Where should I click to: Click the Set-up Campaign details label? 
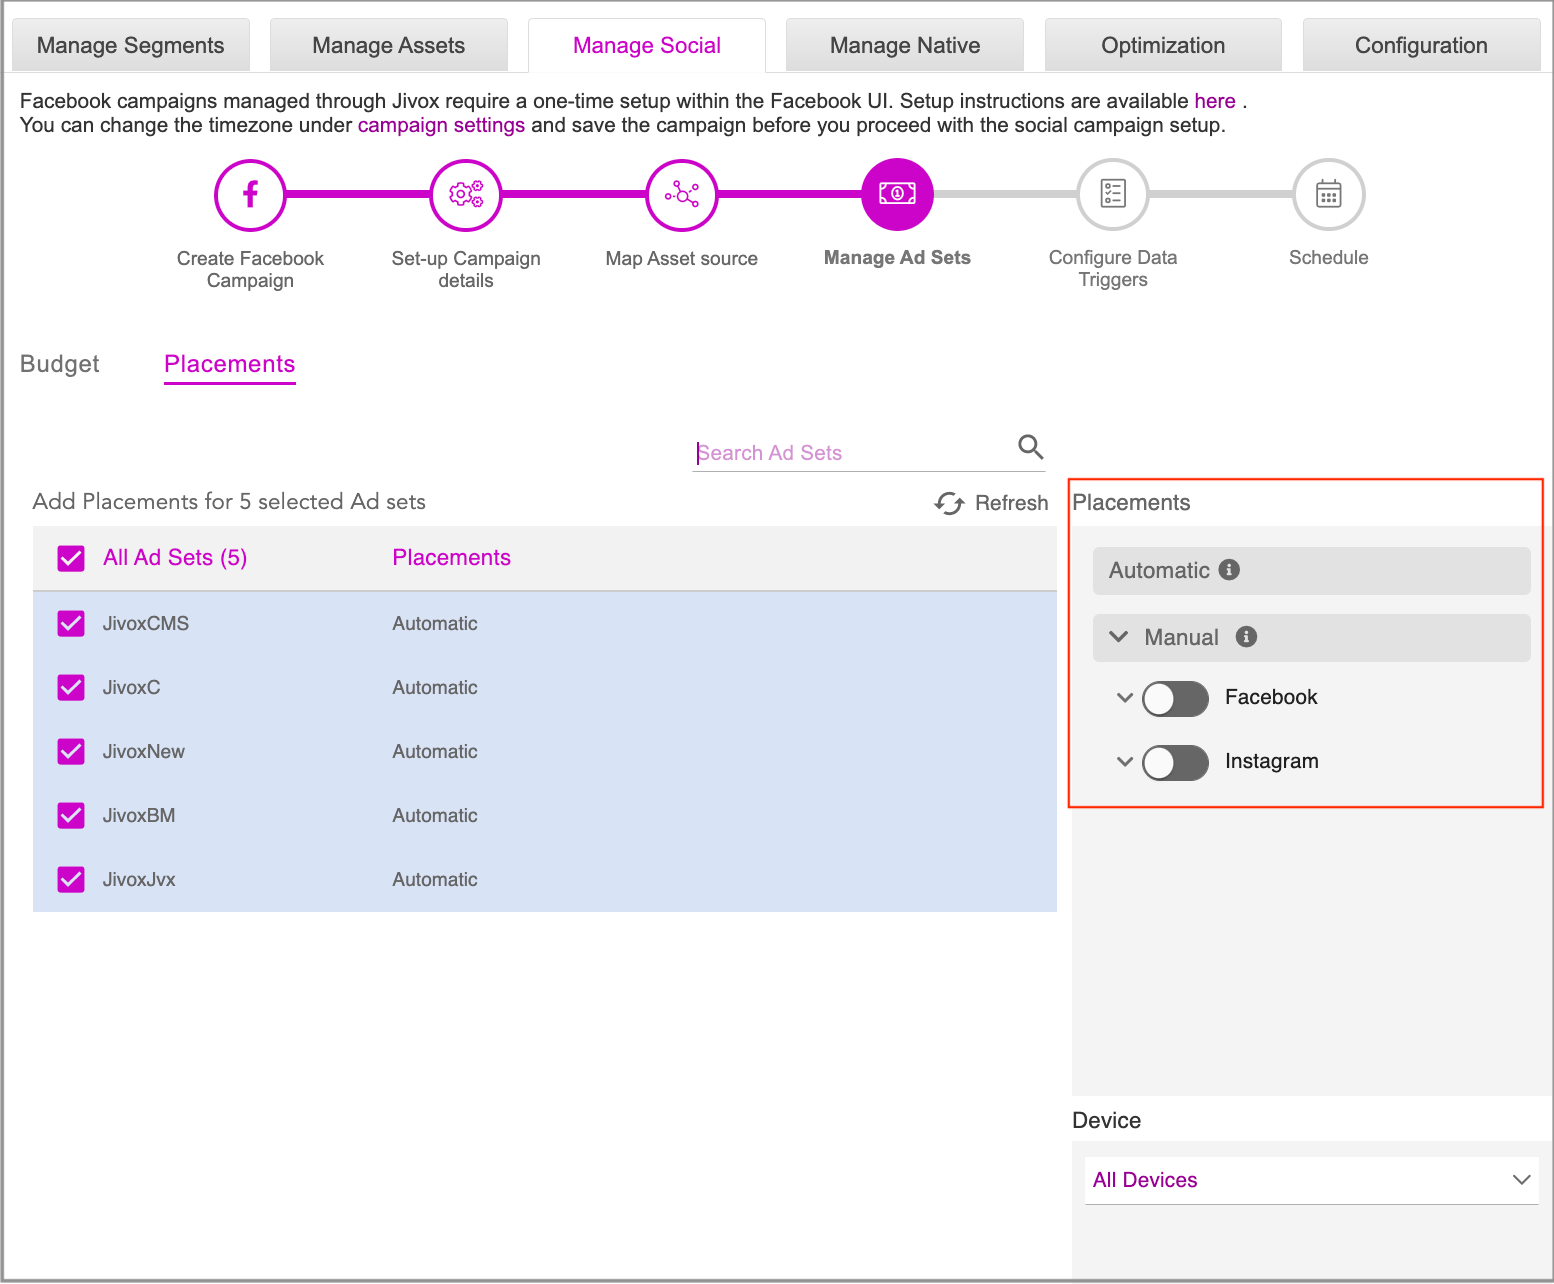point(466,270)
